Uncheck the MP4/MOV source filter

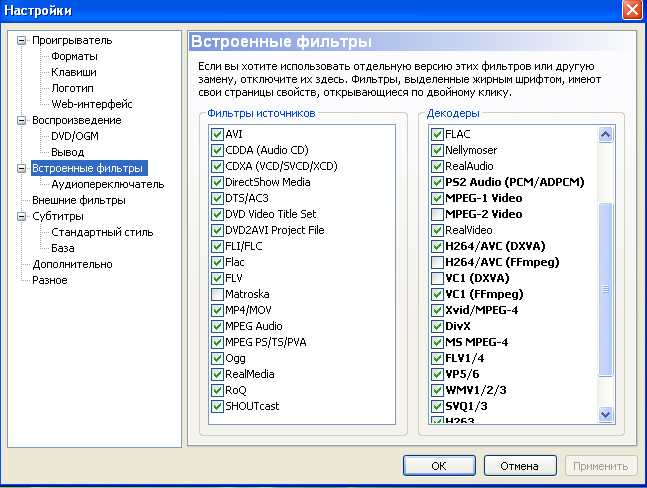(217, 310)
